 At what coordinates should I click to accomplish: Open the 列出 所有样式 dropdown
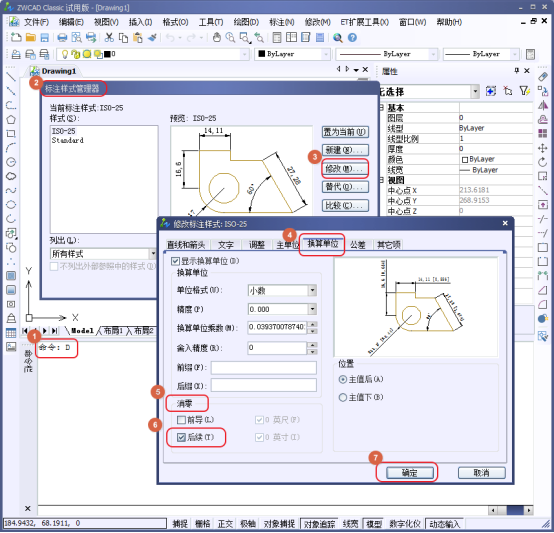(153, 254)
